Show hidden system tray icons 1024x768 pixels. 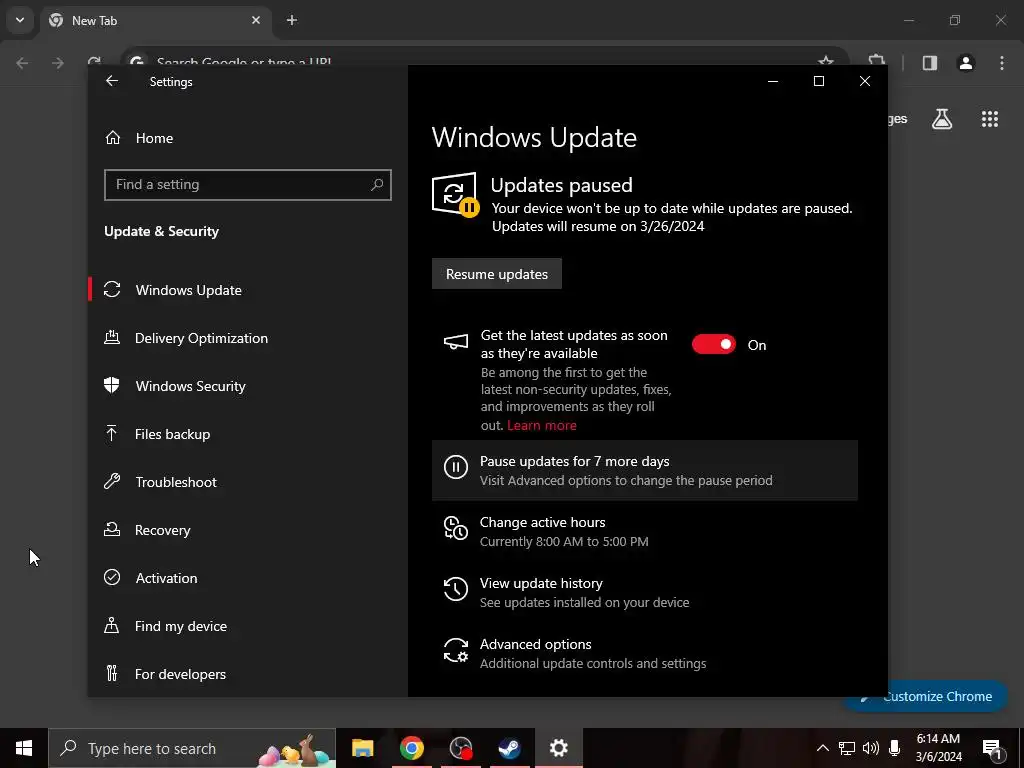click(x=823, y=748)
